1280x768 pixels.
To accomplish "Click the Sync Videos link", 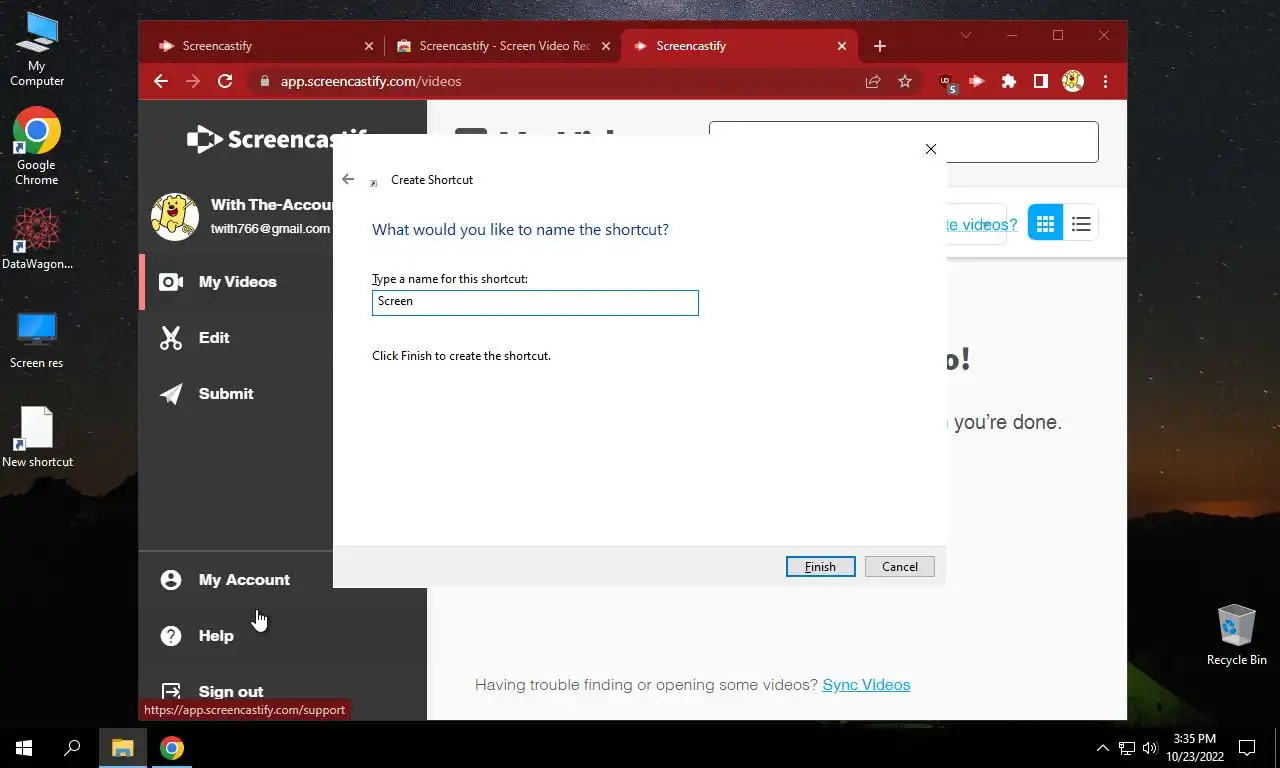I will (866, 685).
